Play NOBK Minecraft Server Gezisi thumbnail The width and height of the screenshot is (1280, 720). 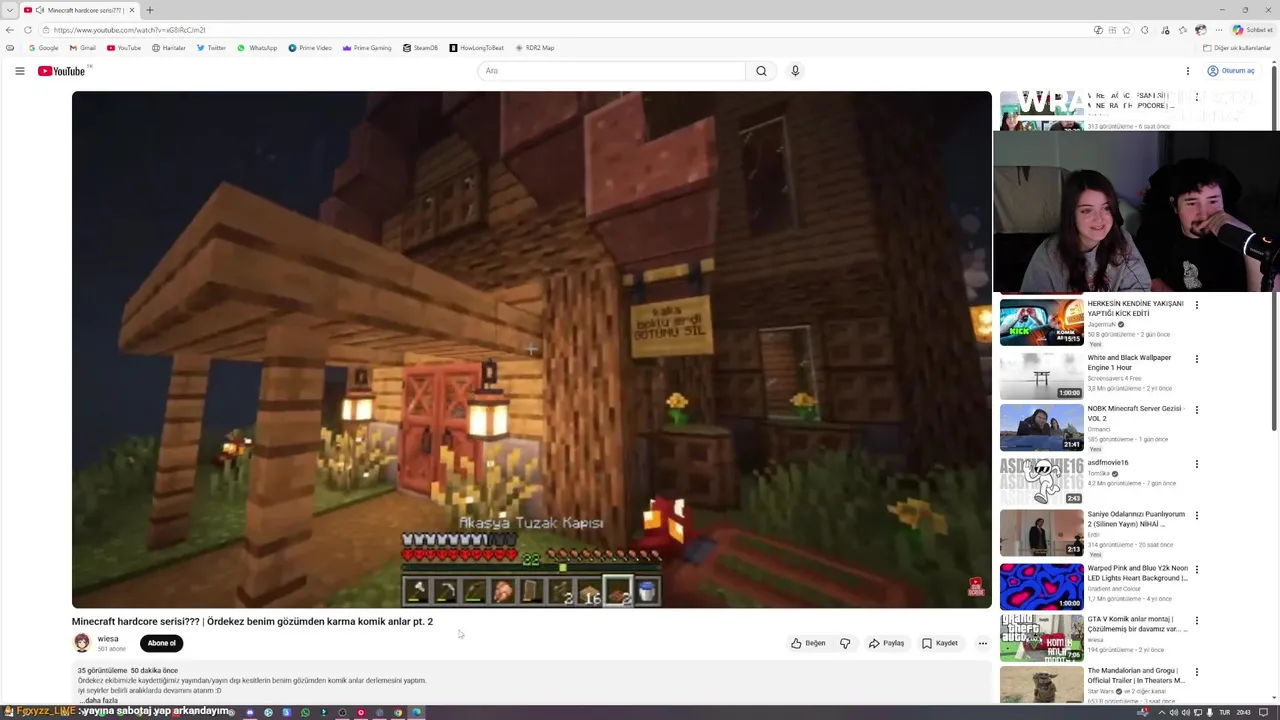pos(1041,427)
